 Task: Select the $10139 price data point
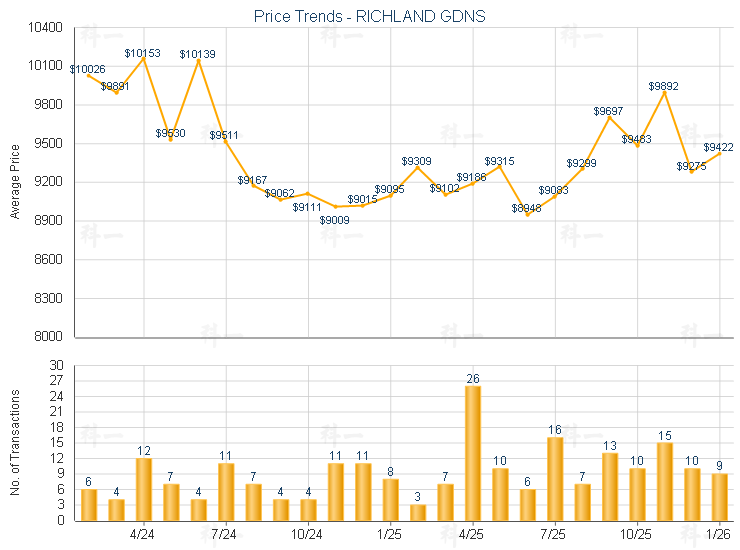click(198, 60)
